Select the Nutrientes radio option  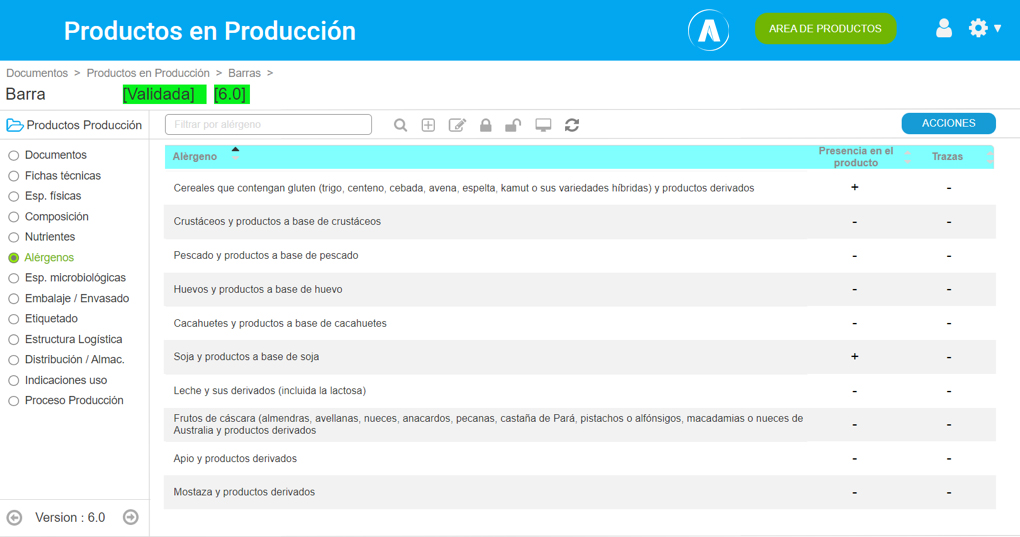(14, 237)
